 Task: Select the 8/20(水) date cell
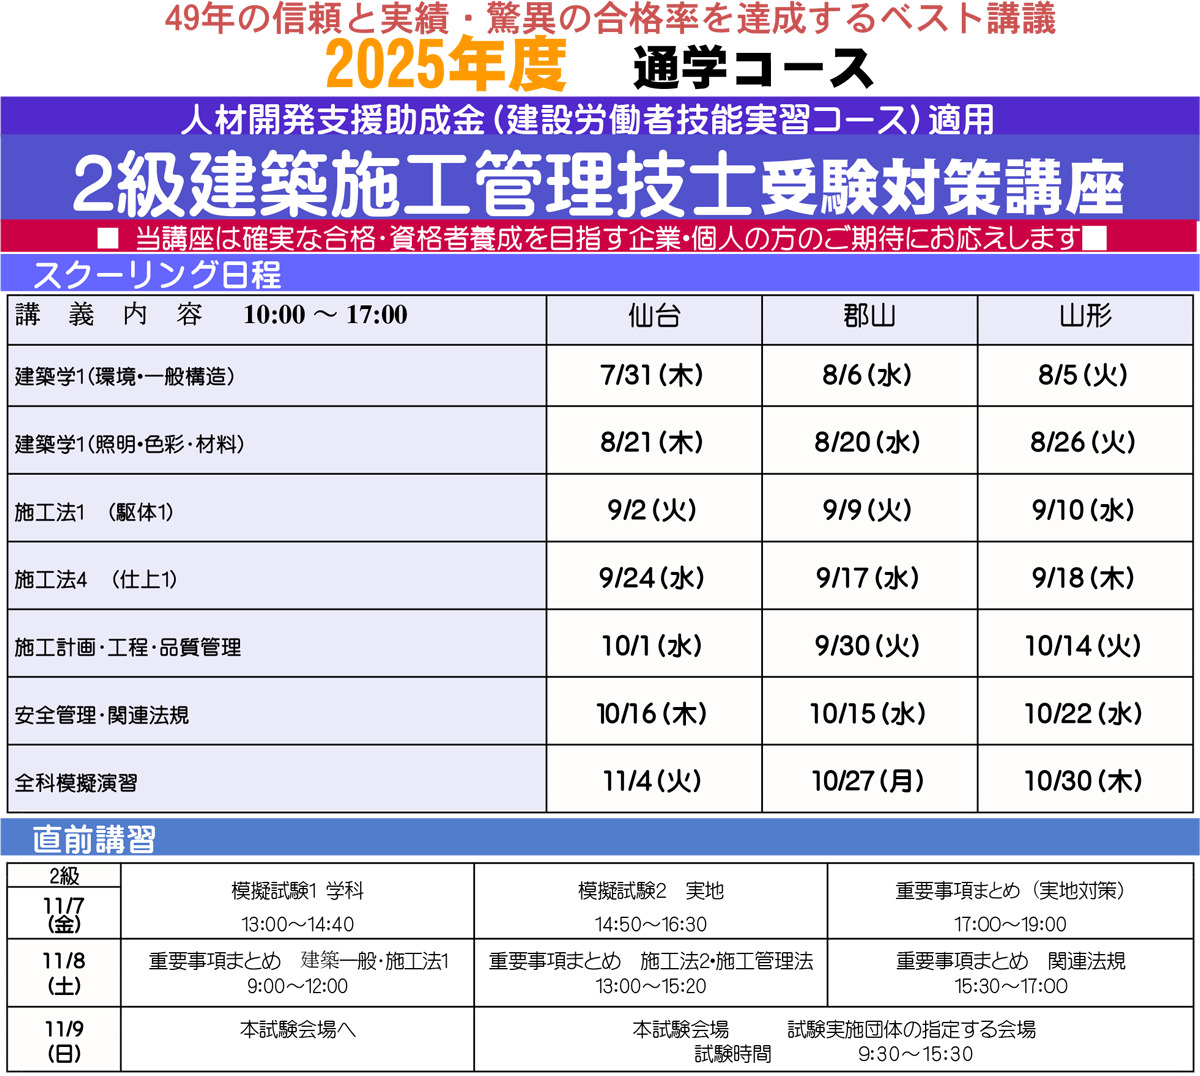(x=870, y=441)
